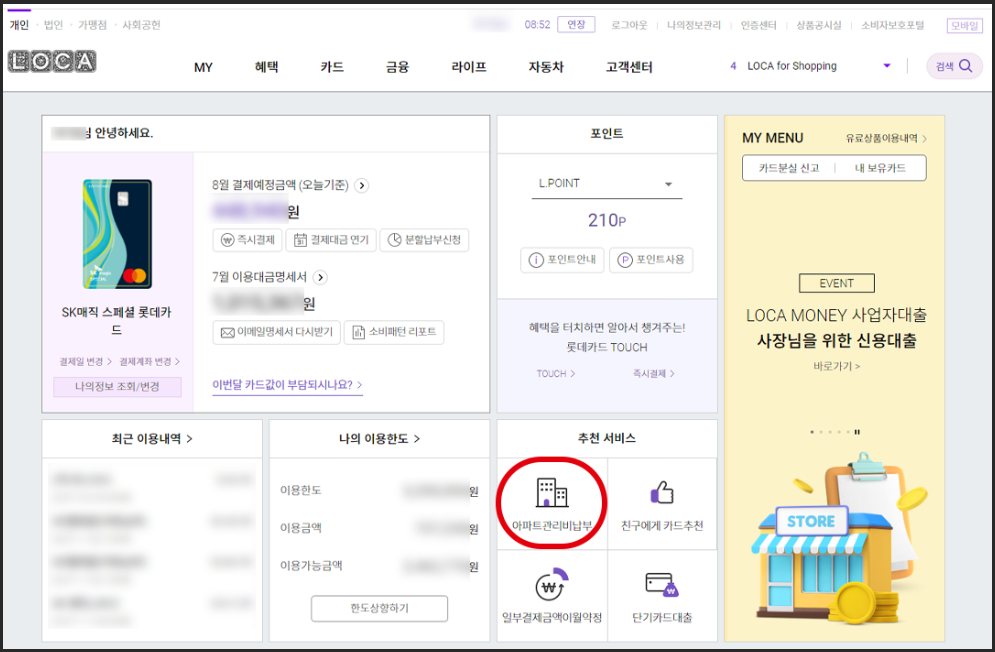
Task: Click 이번달 카드값이 부담되시나요? link
Action: pos(287,385)
